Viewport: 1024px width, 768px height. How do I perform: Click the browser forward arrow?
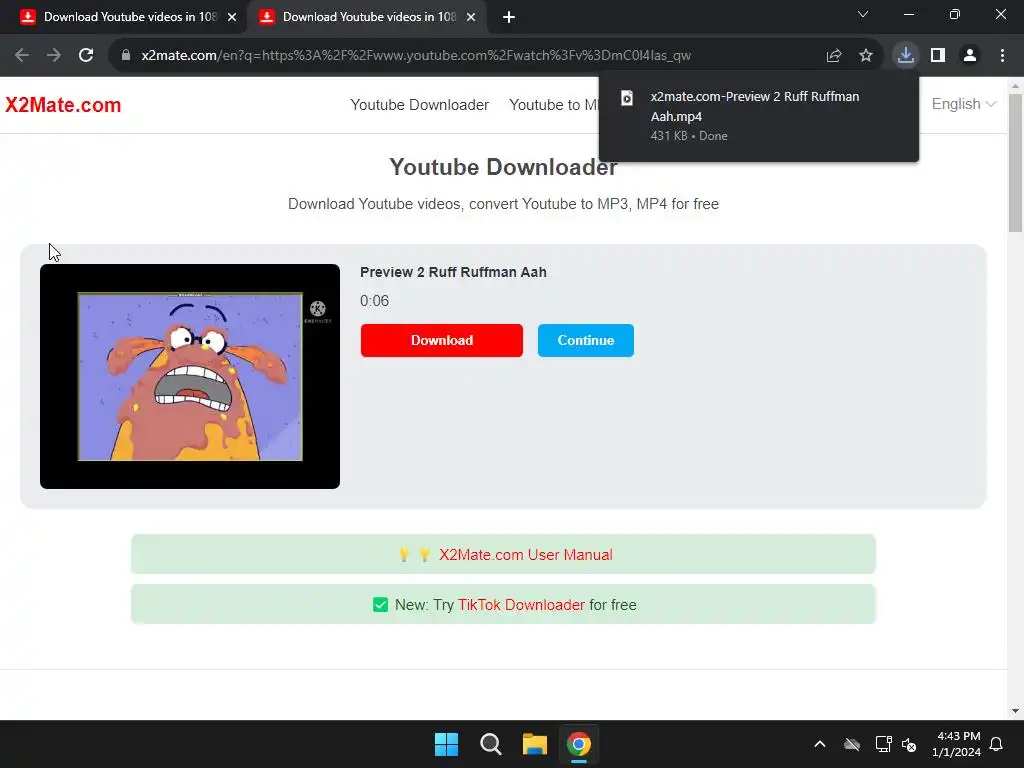coord(54,56)
